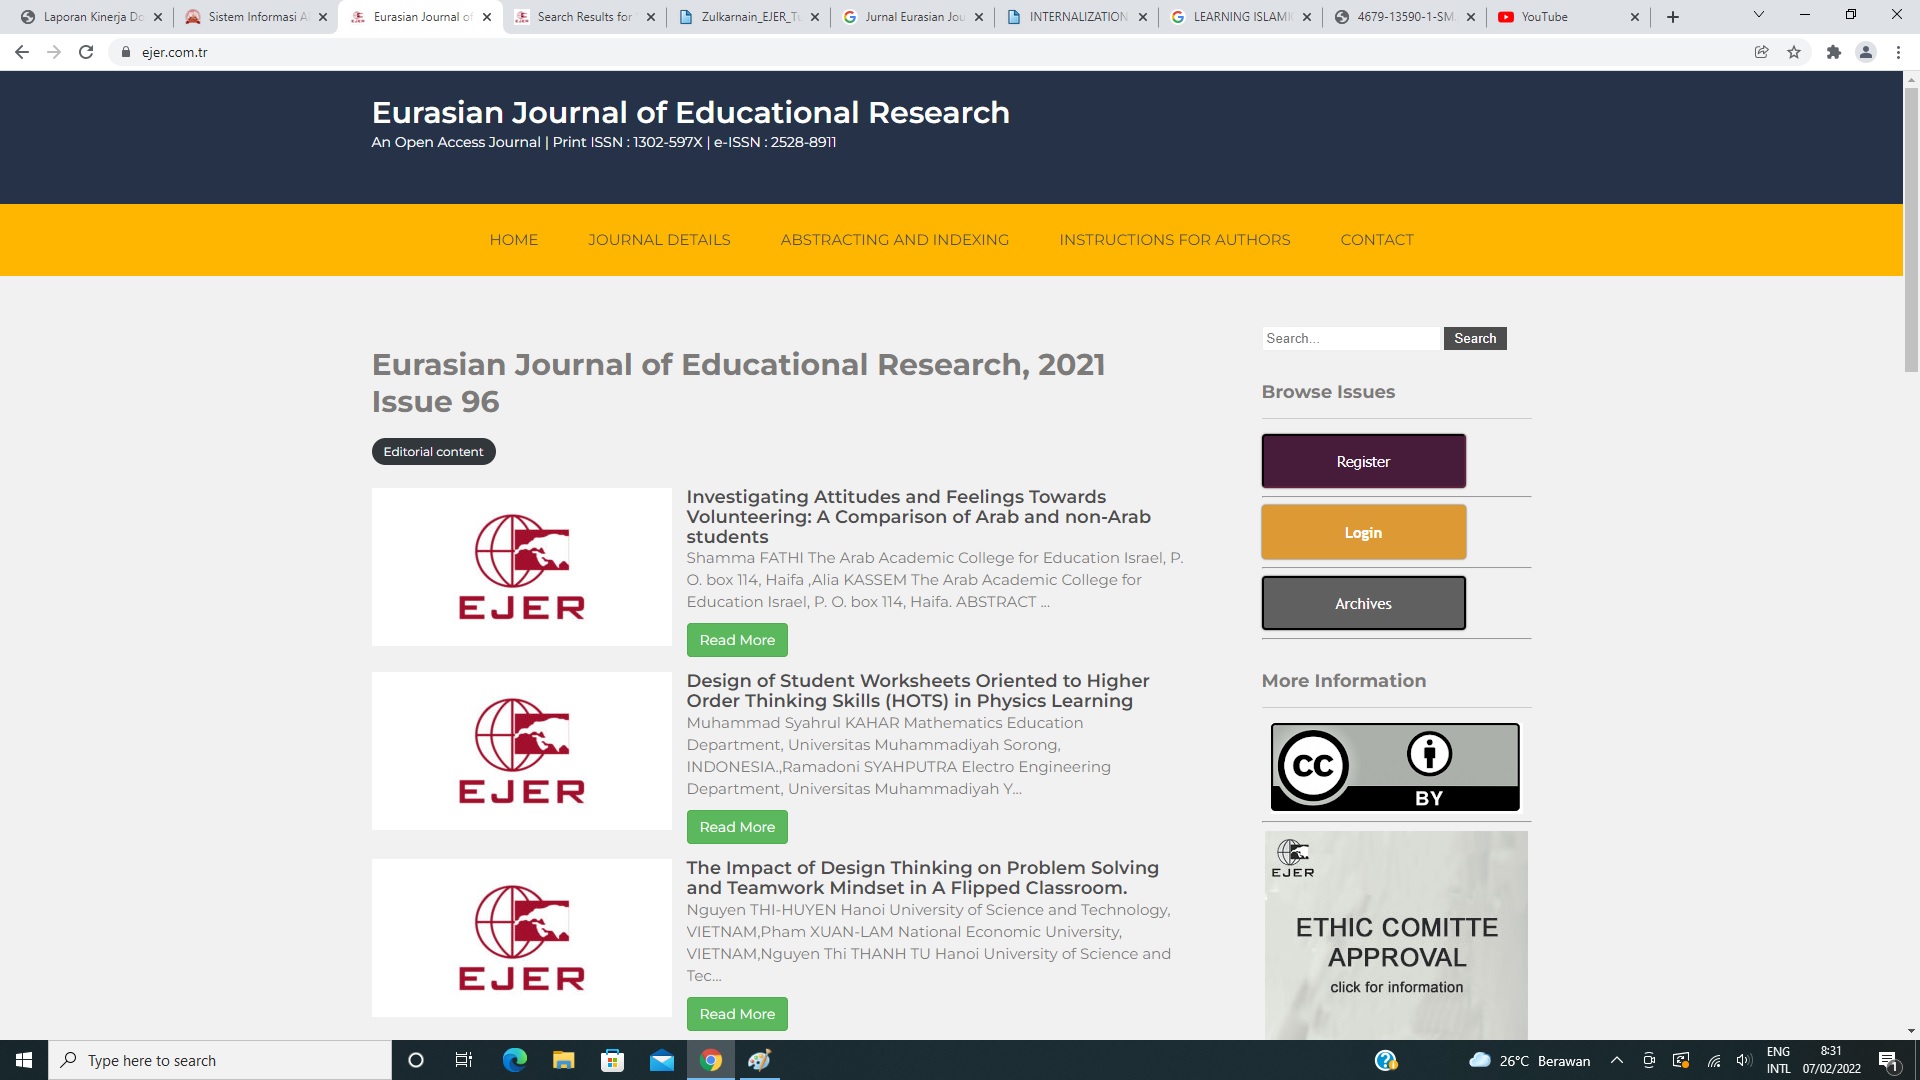Open the Chrome extensions puzzle icon
The height and width of the screenshot is (1080, 1920).
[x=1833, y=52]
